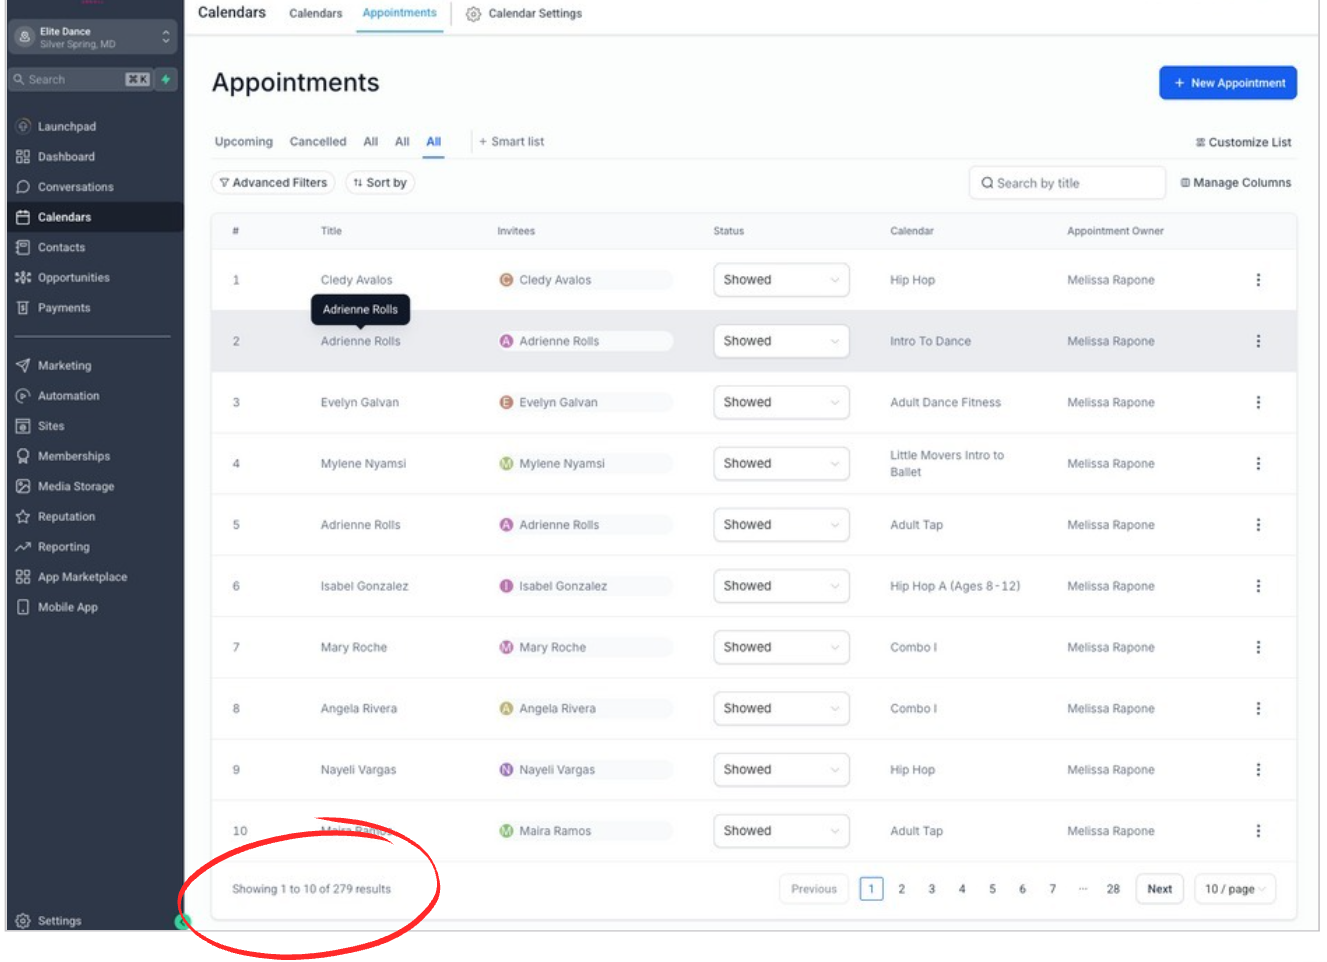This screenshot has width=1327, height=962.
Task: Click the Search by title field
Action: pyautogui.click(x=1067, y=183)
